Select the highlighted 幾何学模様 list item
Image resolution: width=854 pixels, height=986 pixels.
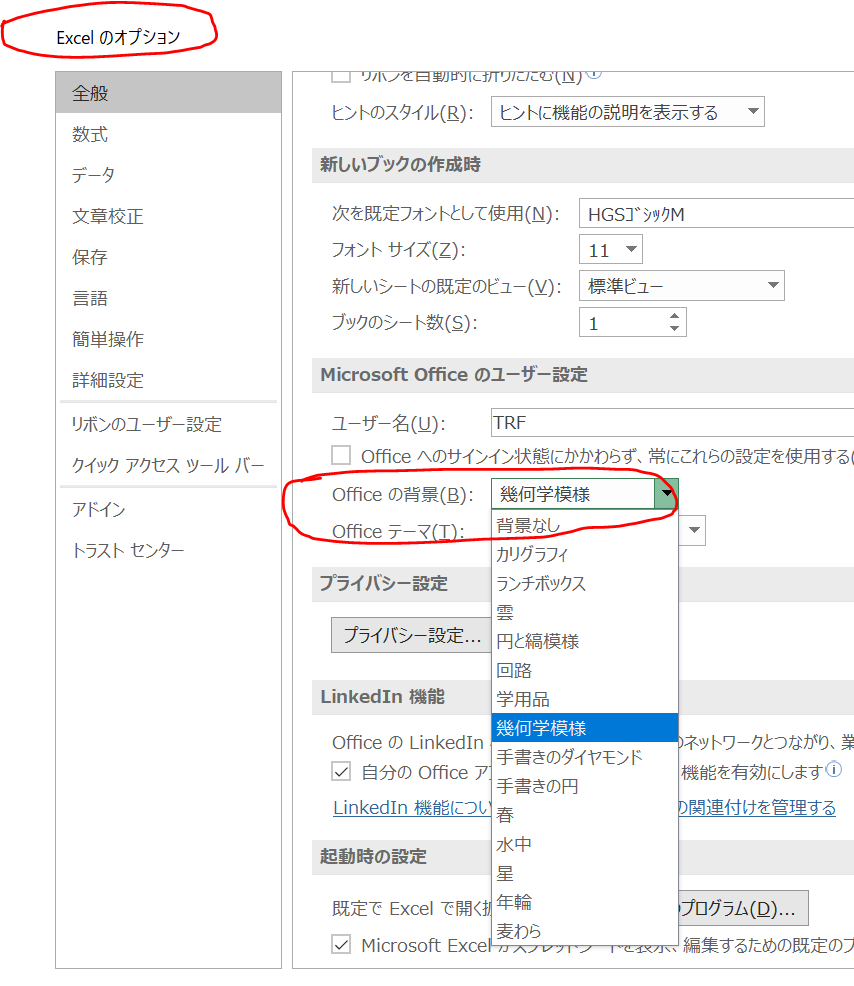[x=585, y=728]
